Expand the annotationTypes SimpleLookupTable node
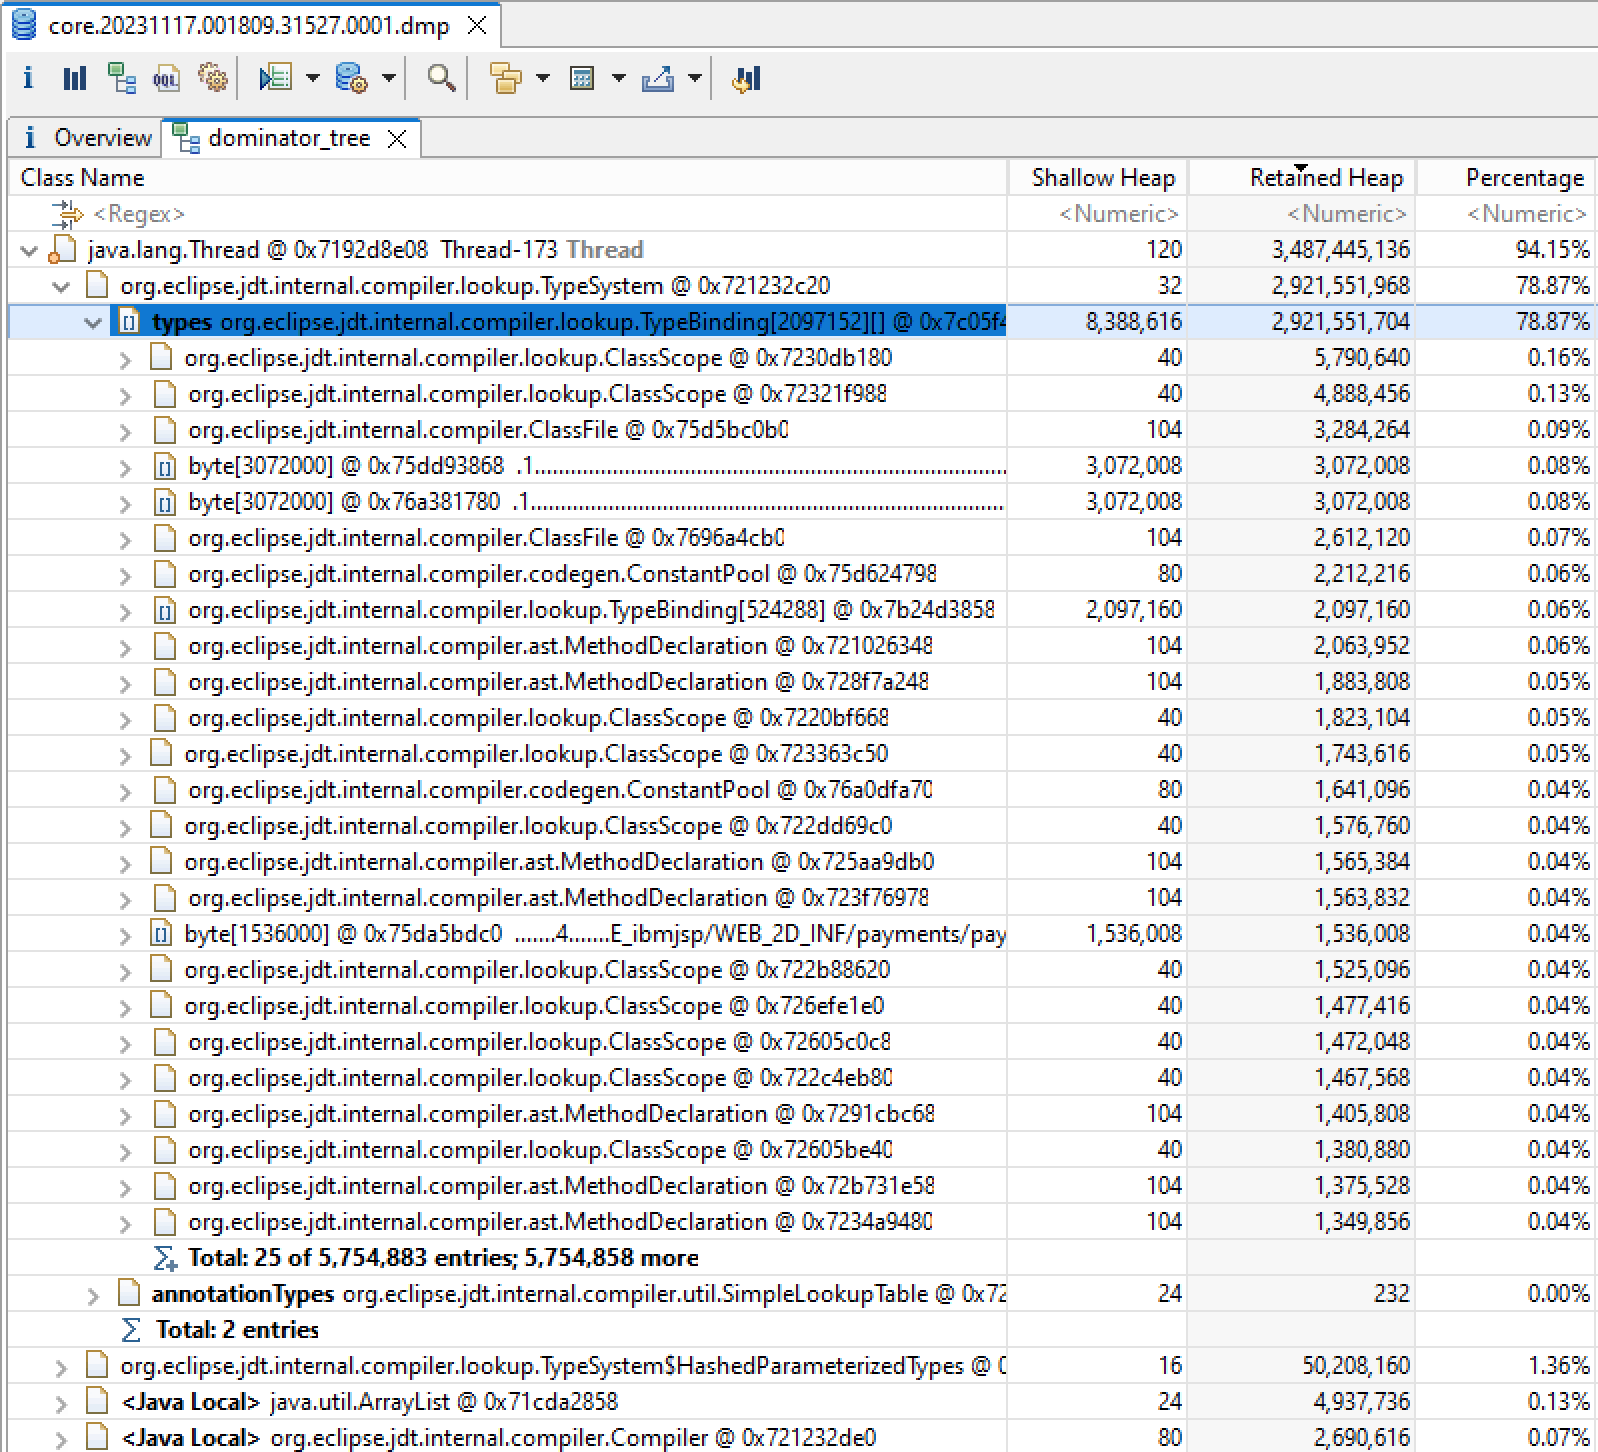 [93, 1295]
